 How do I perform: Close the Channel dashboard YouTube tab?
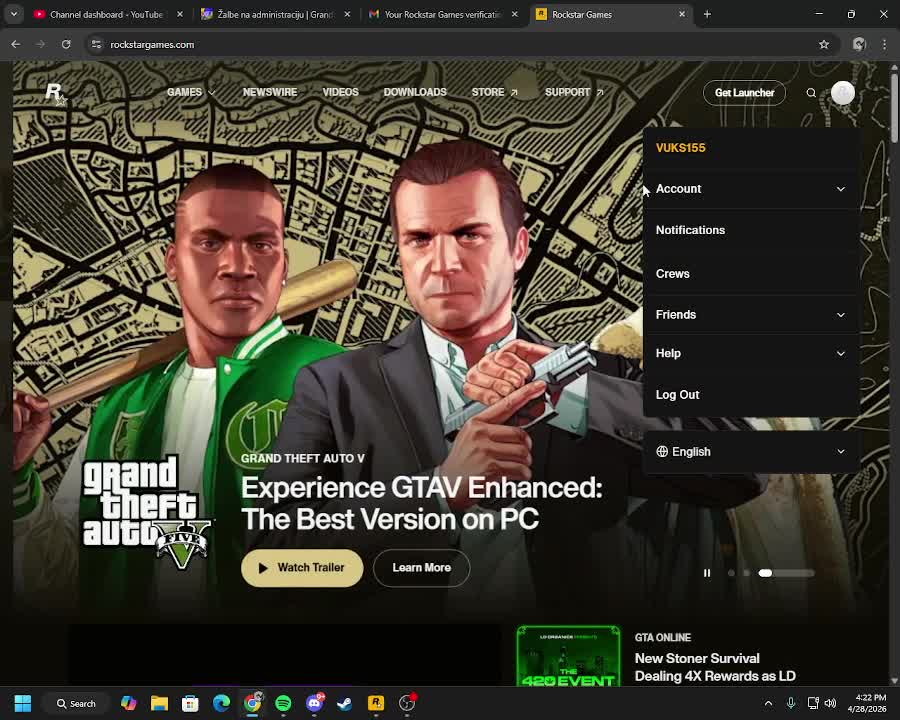point(180,14)
